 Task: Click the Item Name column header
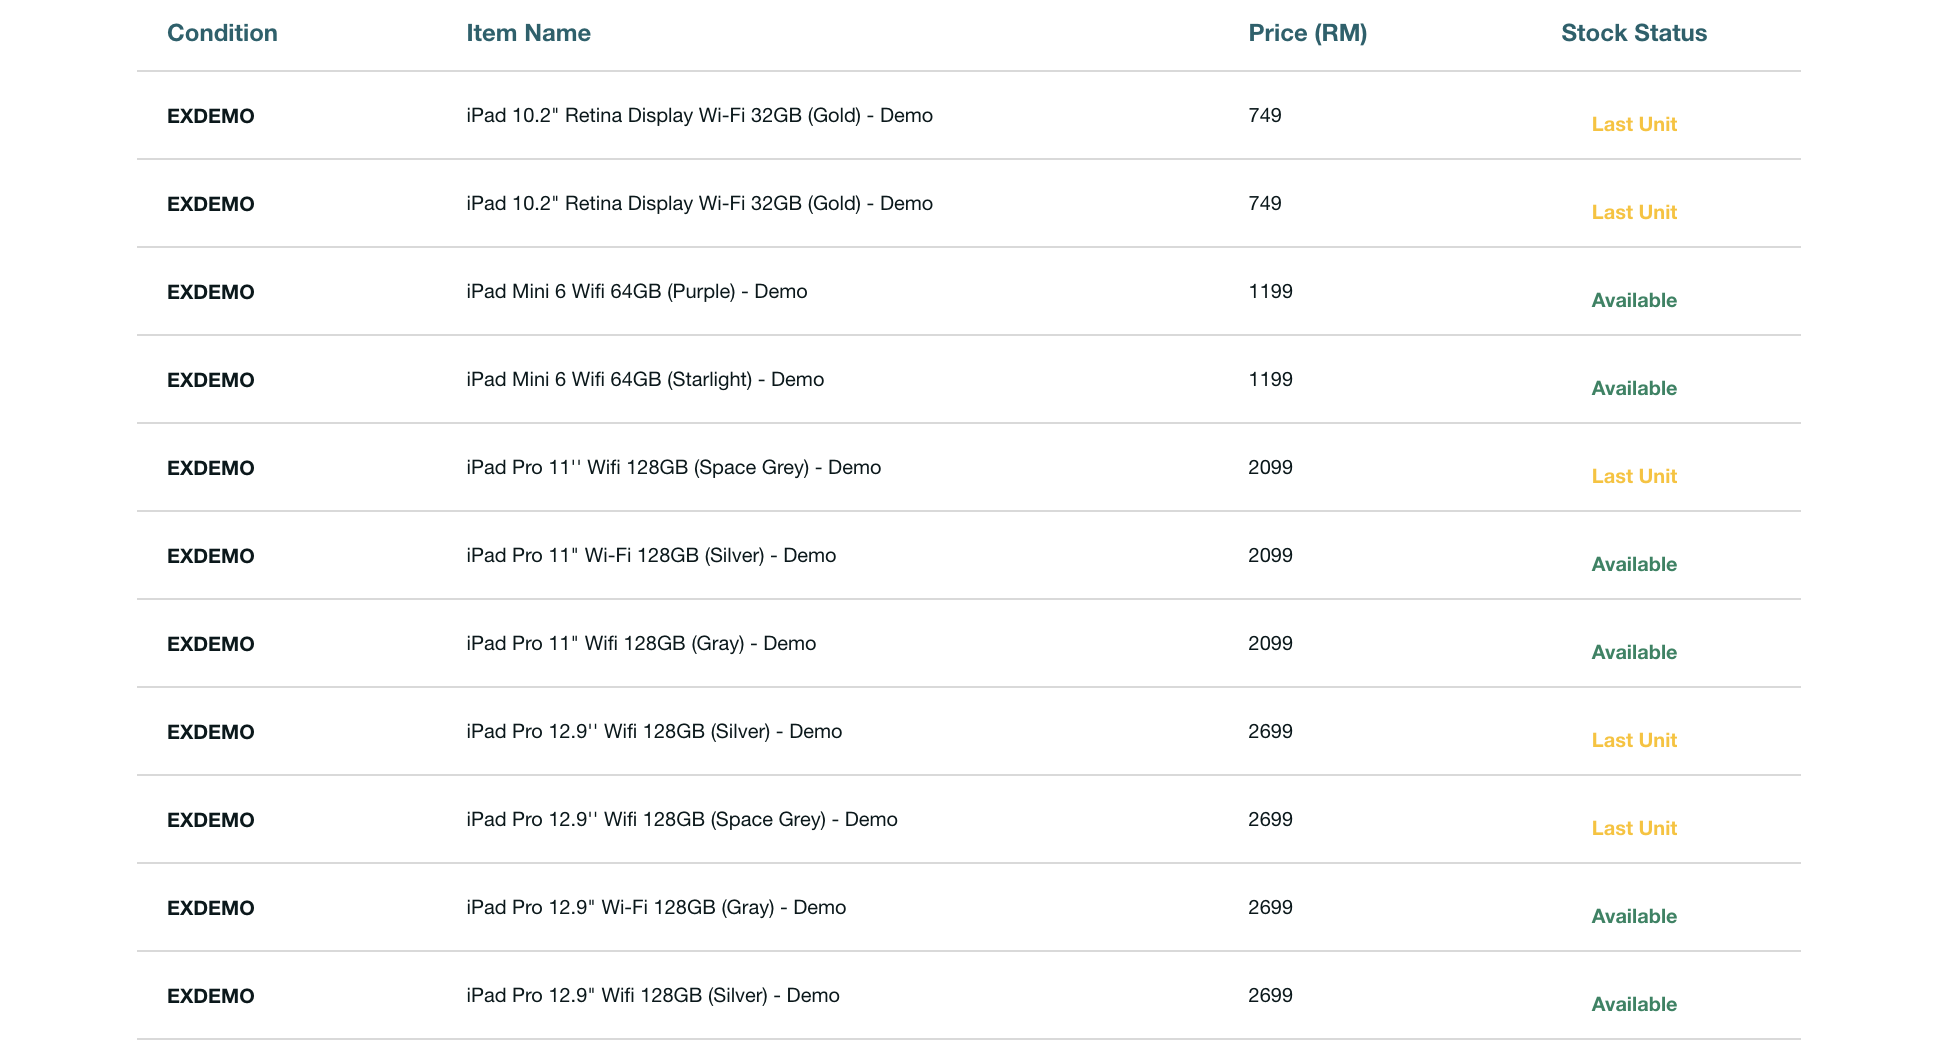[528, 33]
